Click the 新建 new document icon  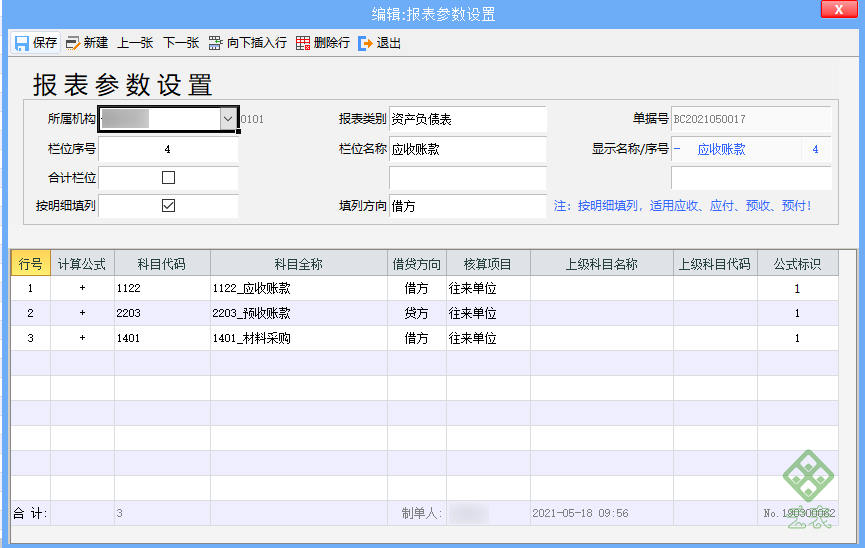click(x=73, y=43)
